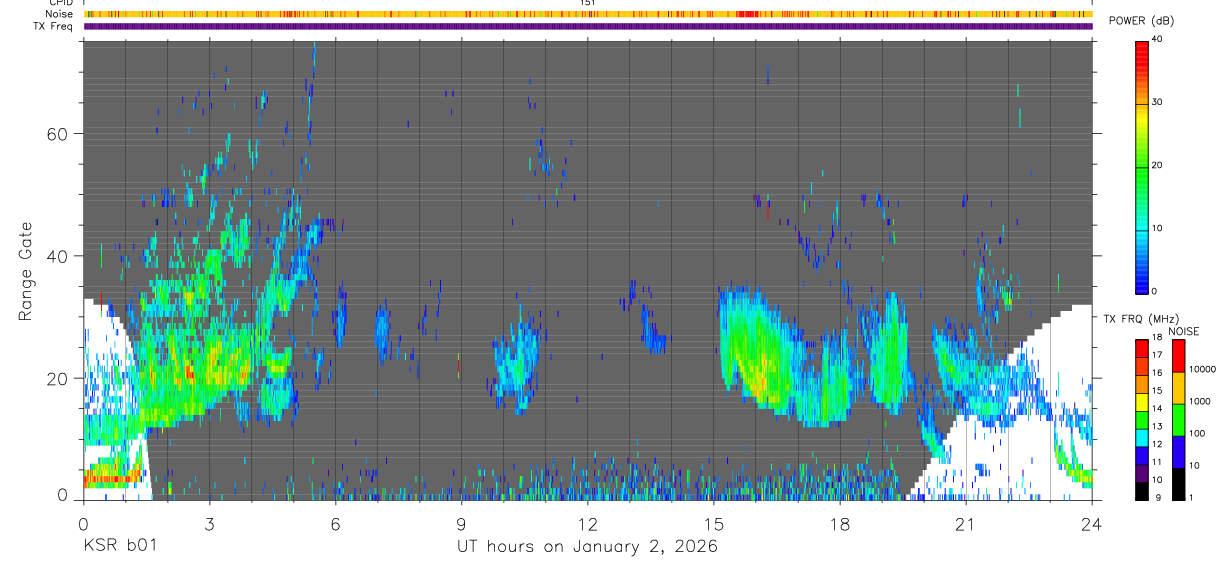Screen dimensions: 1228x567
Task: Click the 3 hour tick on time axis
Action: click(209, 524)
